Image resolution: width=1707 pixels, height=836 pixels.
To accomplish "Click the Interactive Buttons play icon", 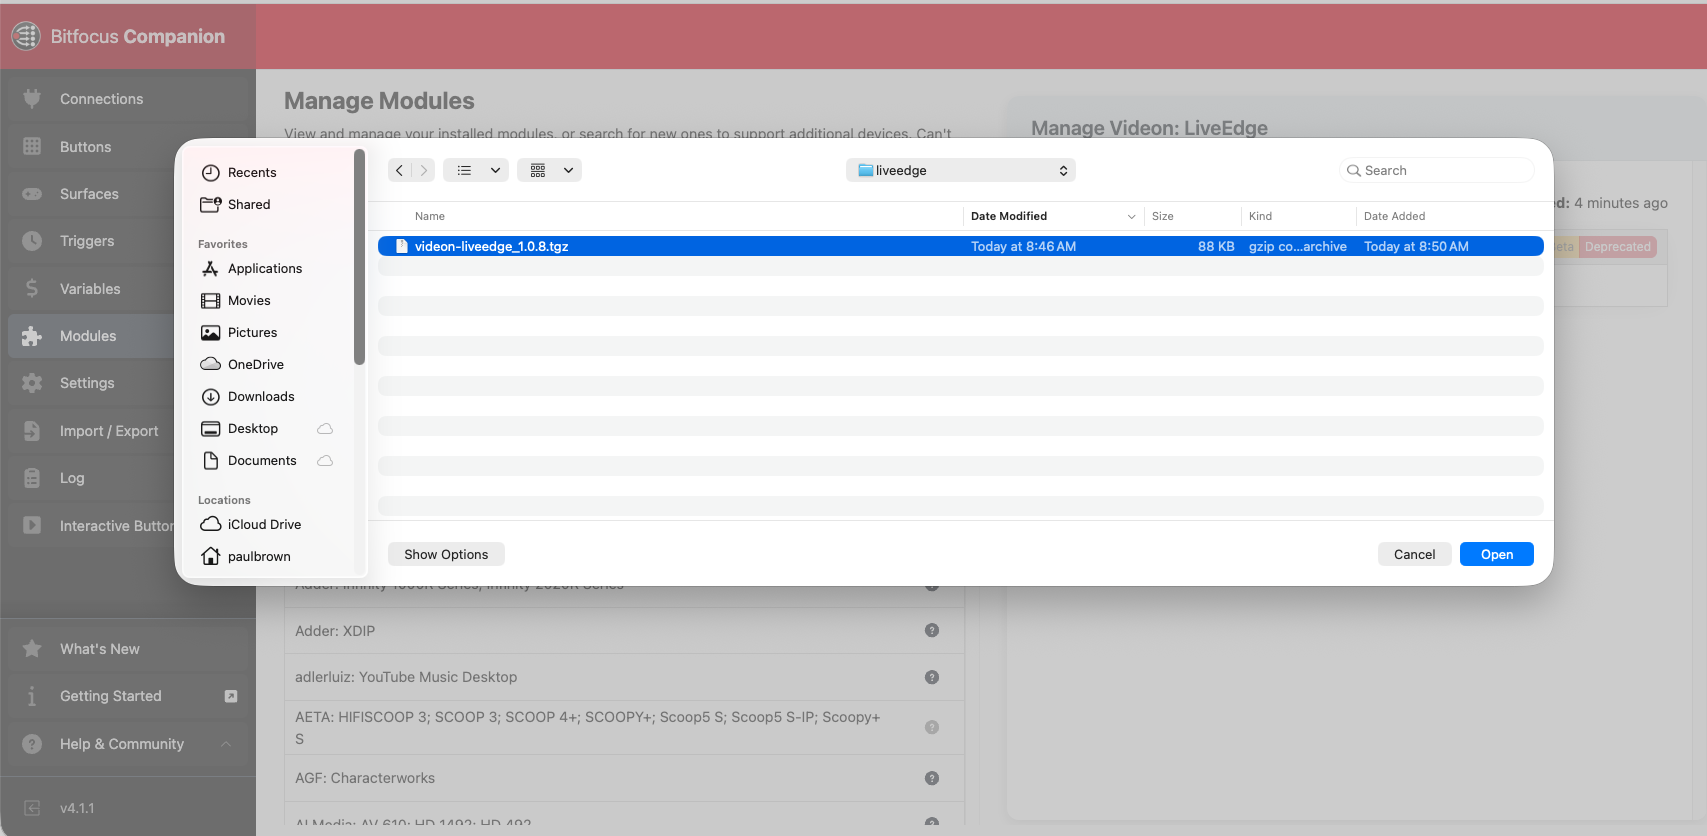I will [x=32, y=525].
